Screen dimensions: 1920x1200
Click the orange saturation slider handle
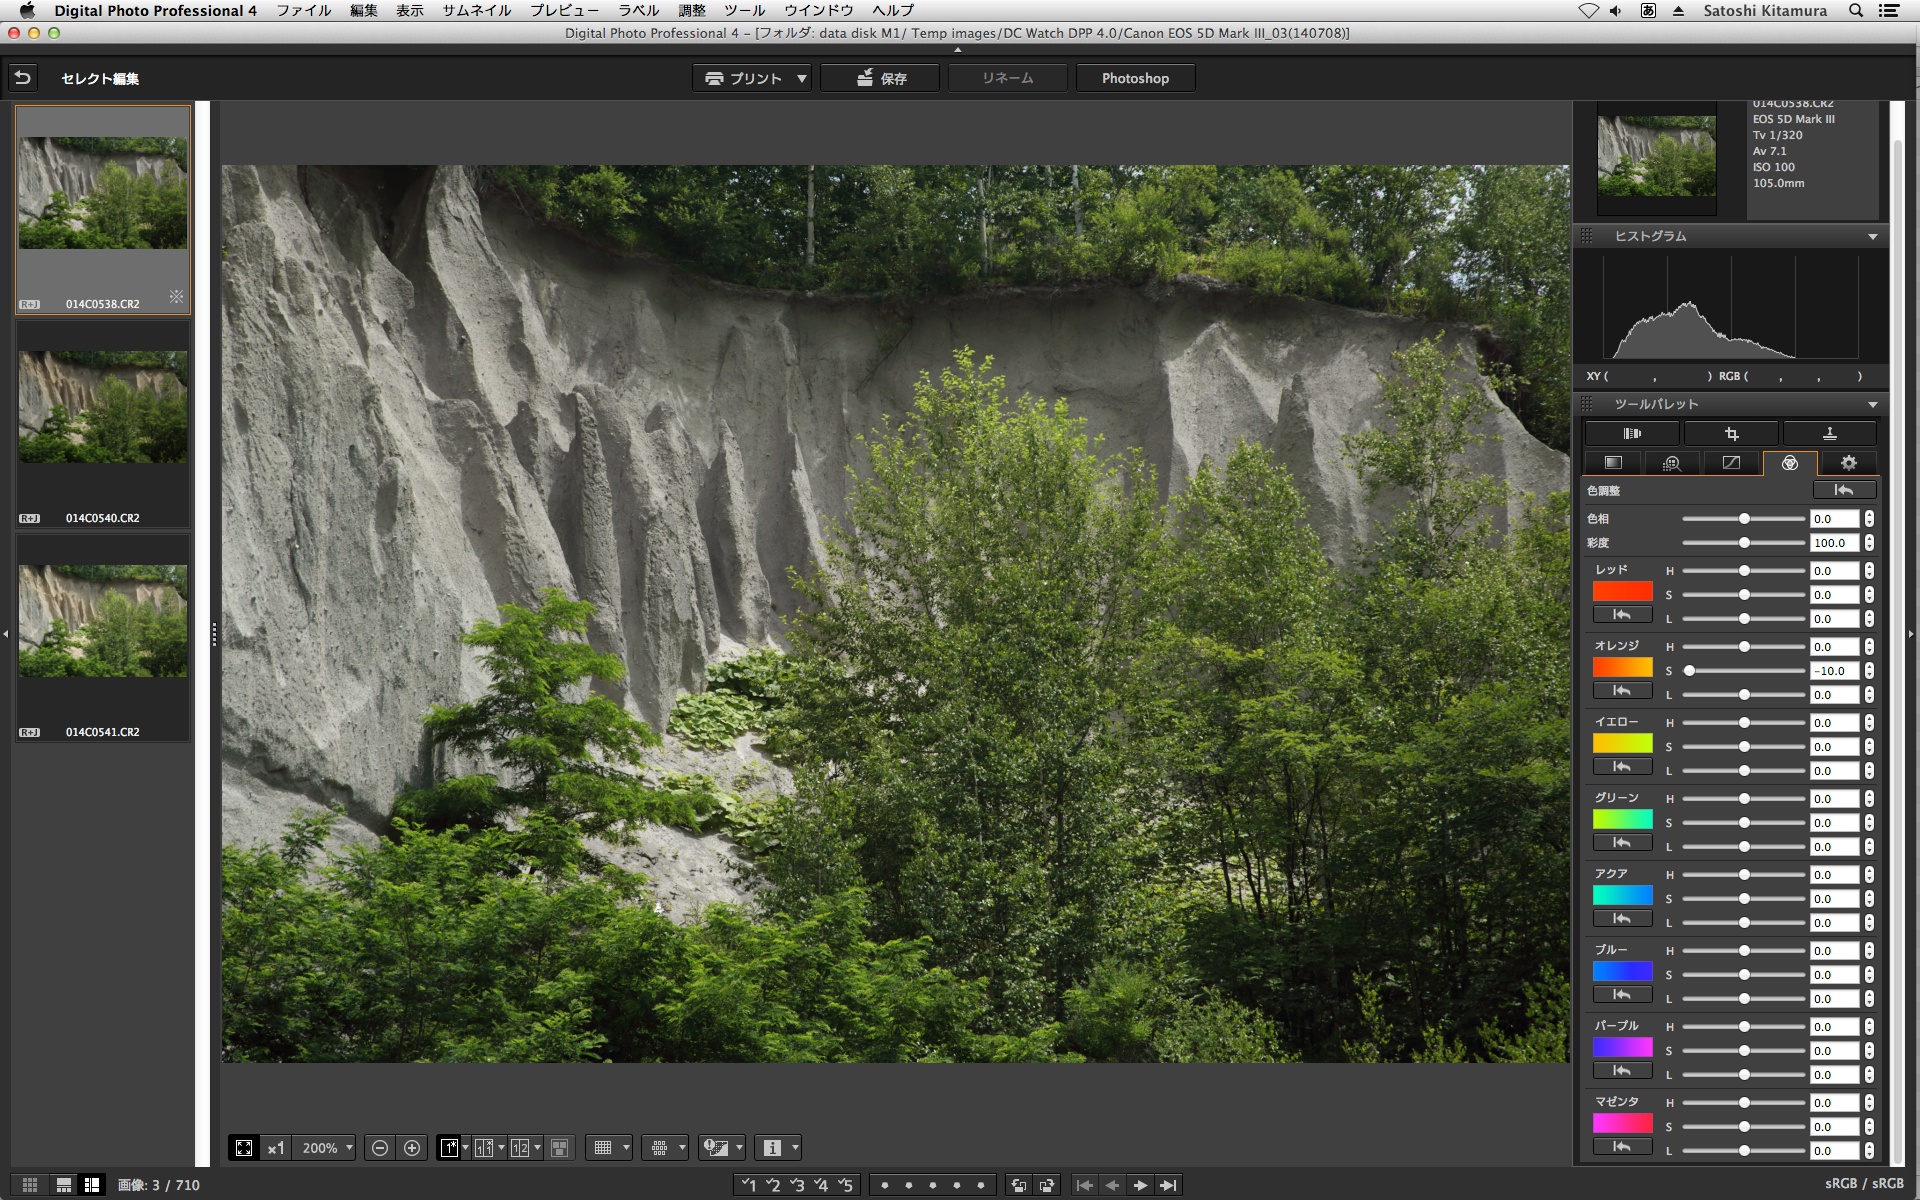click(1689, 671)
